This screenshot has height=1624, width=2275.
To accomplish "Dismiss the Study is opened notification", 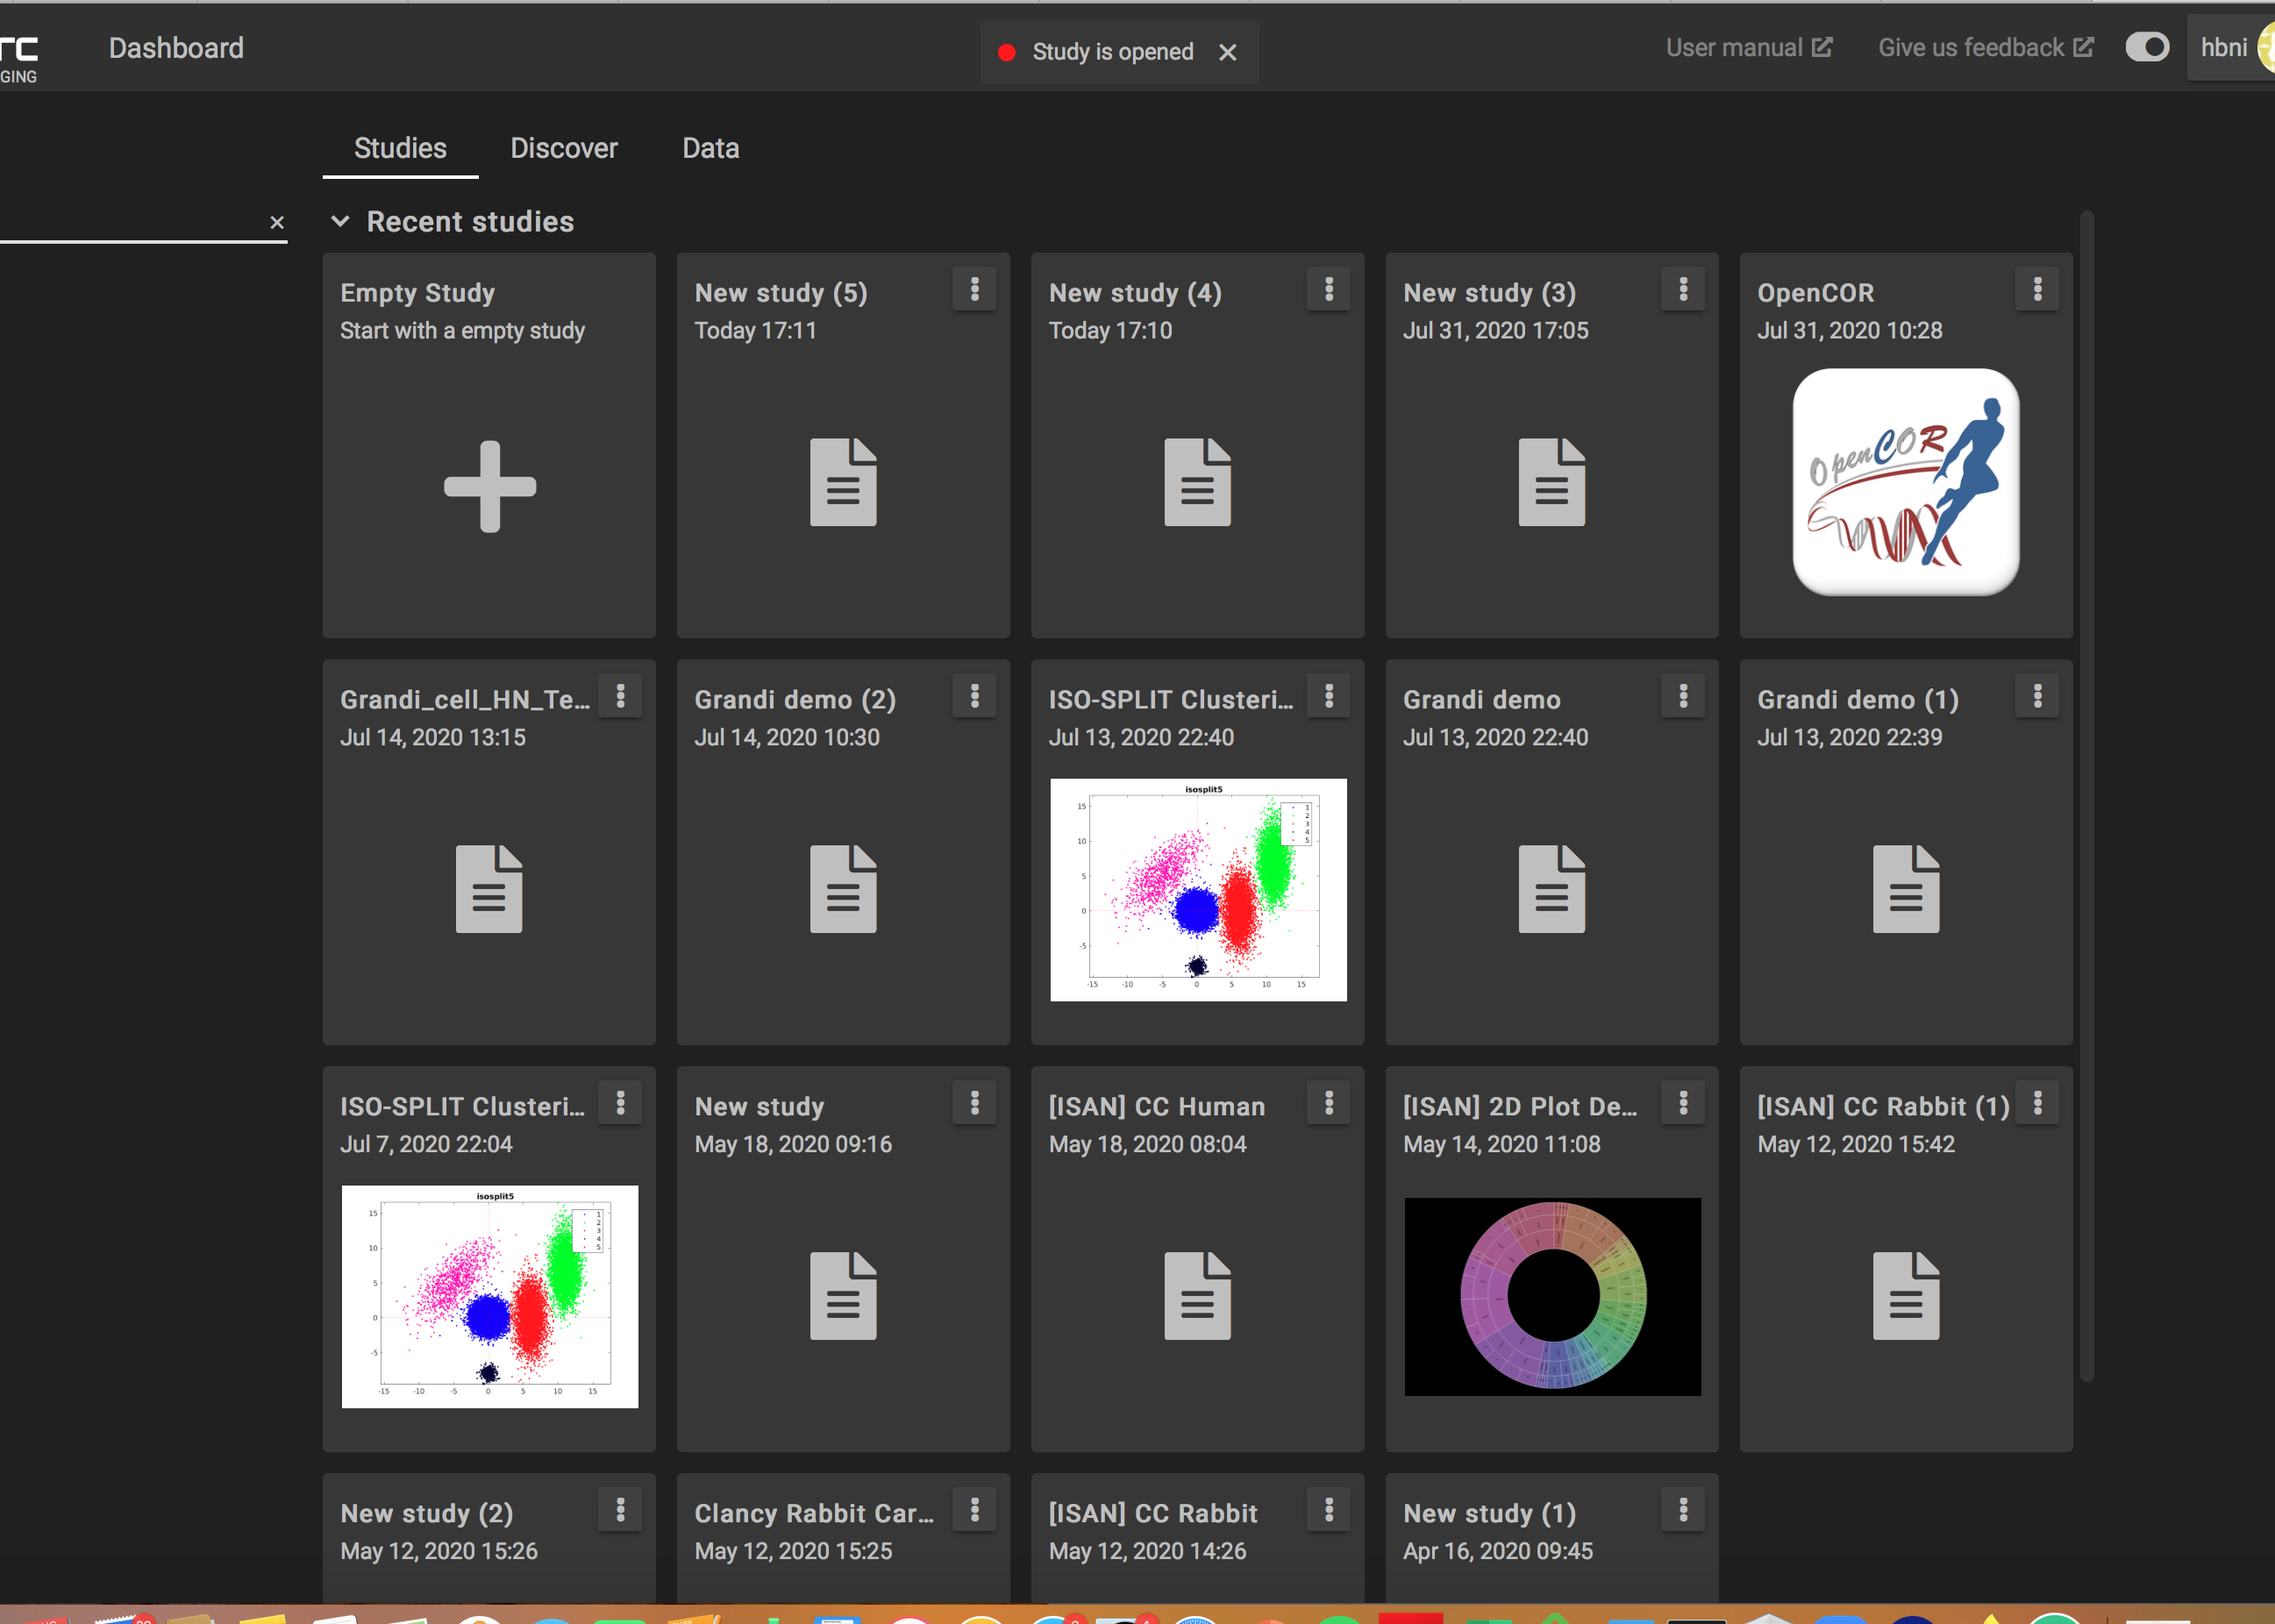I will point(1227,52).
